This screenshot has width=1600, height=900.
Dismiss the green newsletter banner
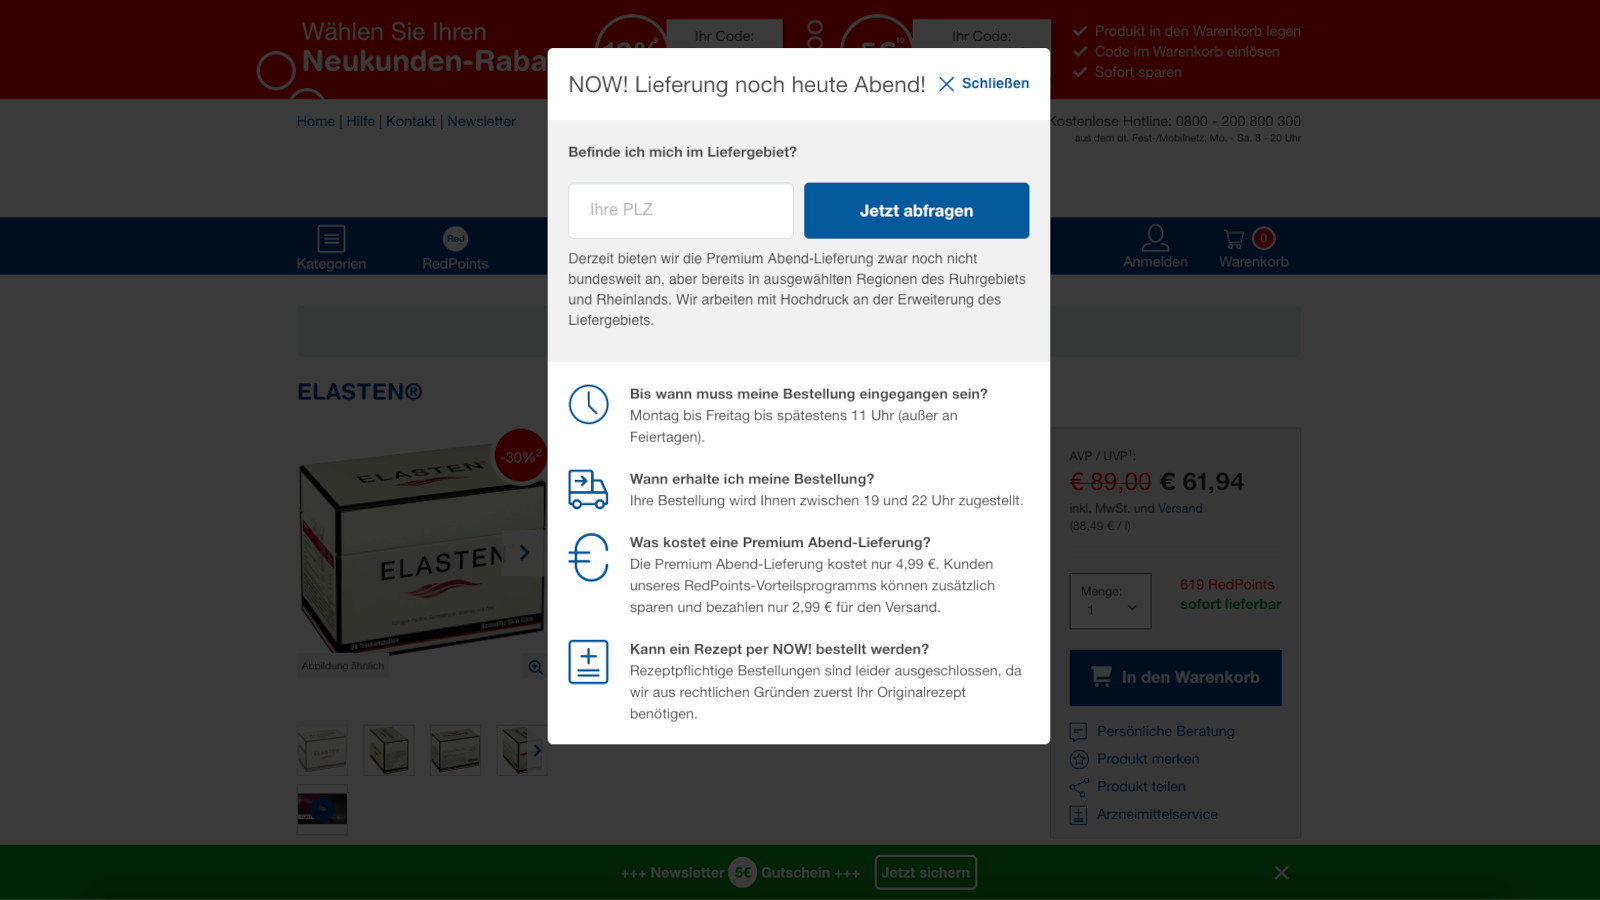tap(1281, 873)
